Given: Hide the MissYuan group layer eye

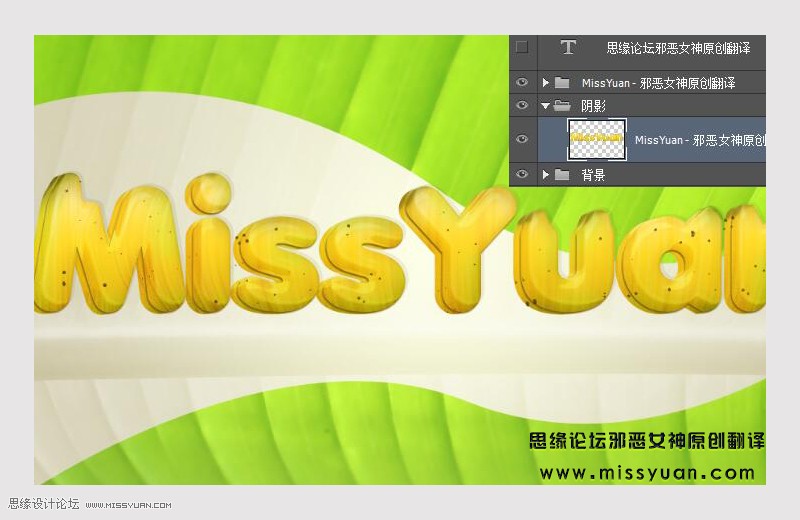Looking at the screenshot, I should click(522, 82).
